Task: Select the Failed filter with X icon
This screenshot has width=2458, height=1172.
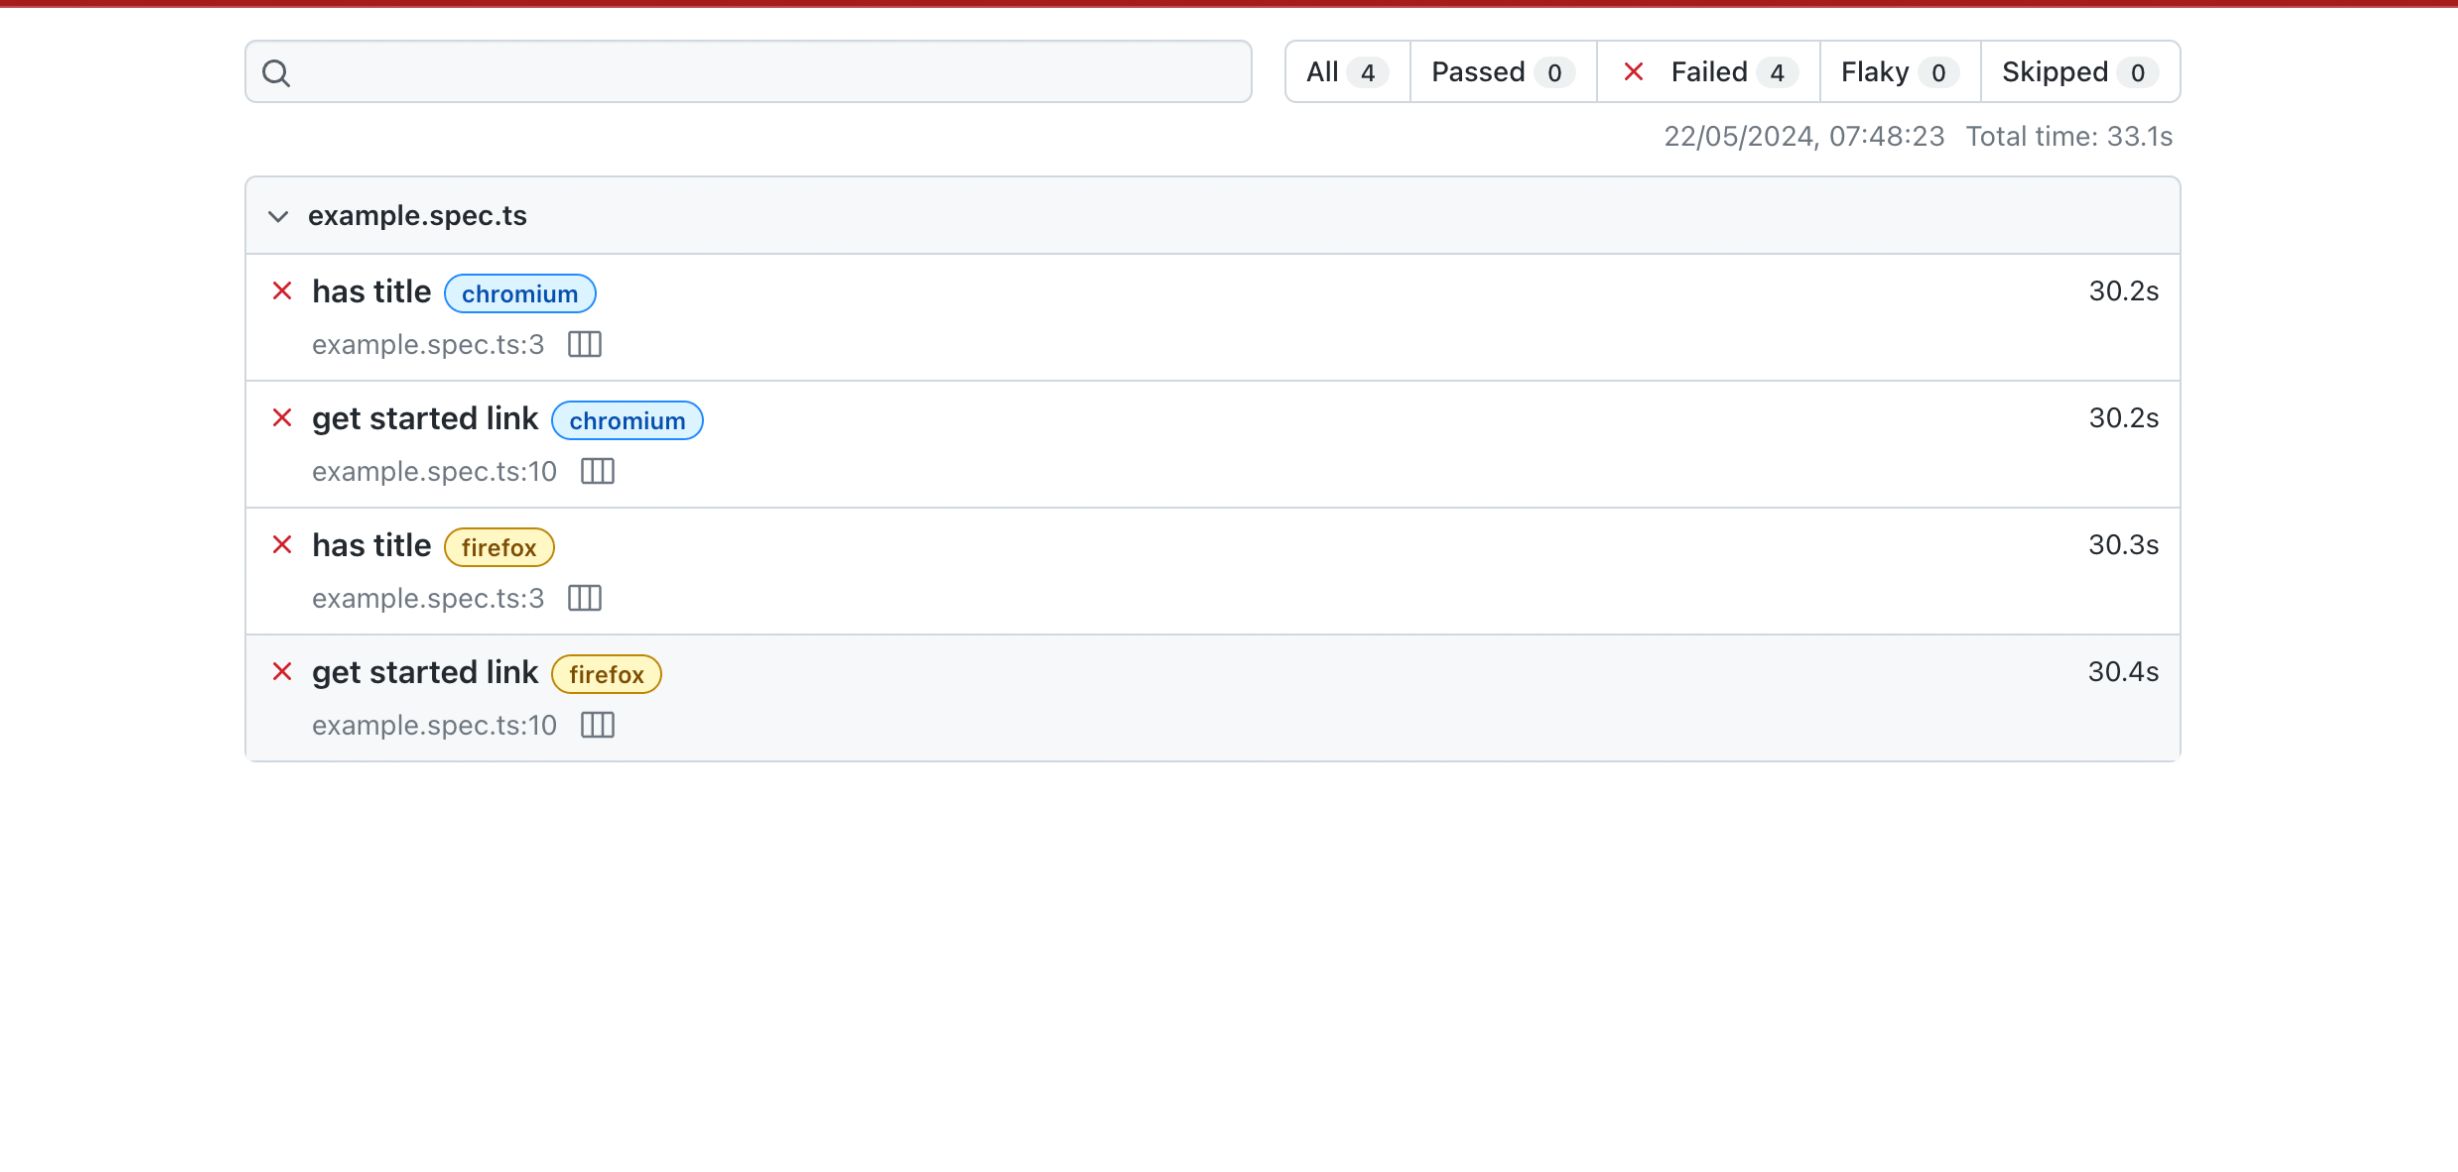Action: click(1709, 72)
